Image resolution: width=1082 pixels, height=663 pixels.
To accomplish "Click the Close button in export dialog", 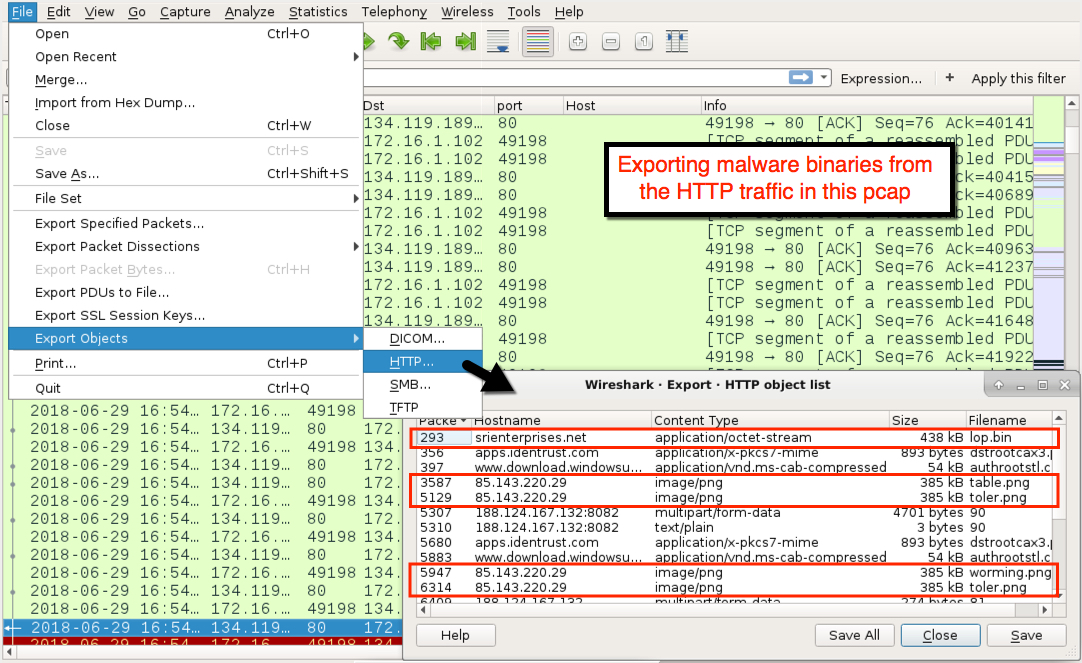I will 940,635.
